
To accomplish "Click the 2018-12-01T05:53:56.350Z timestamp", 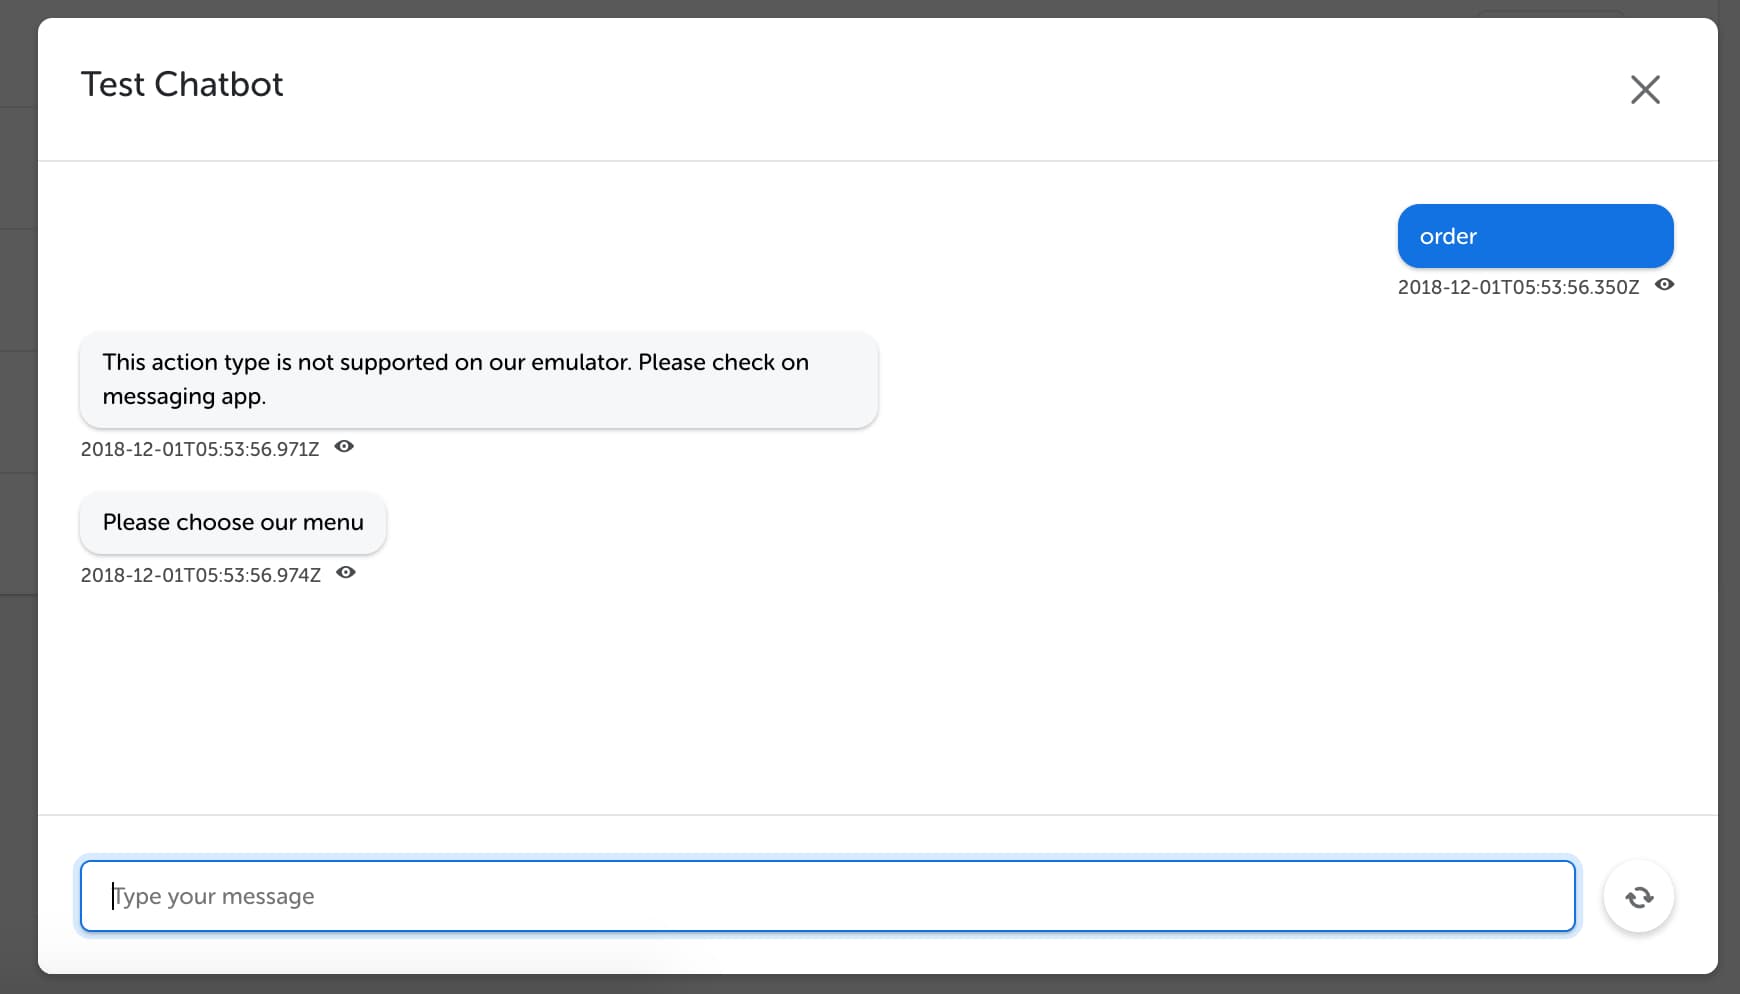I will [x=1518, y=287].
